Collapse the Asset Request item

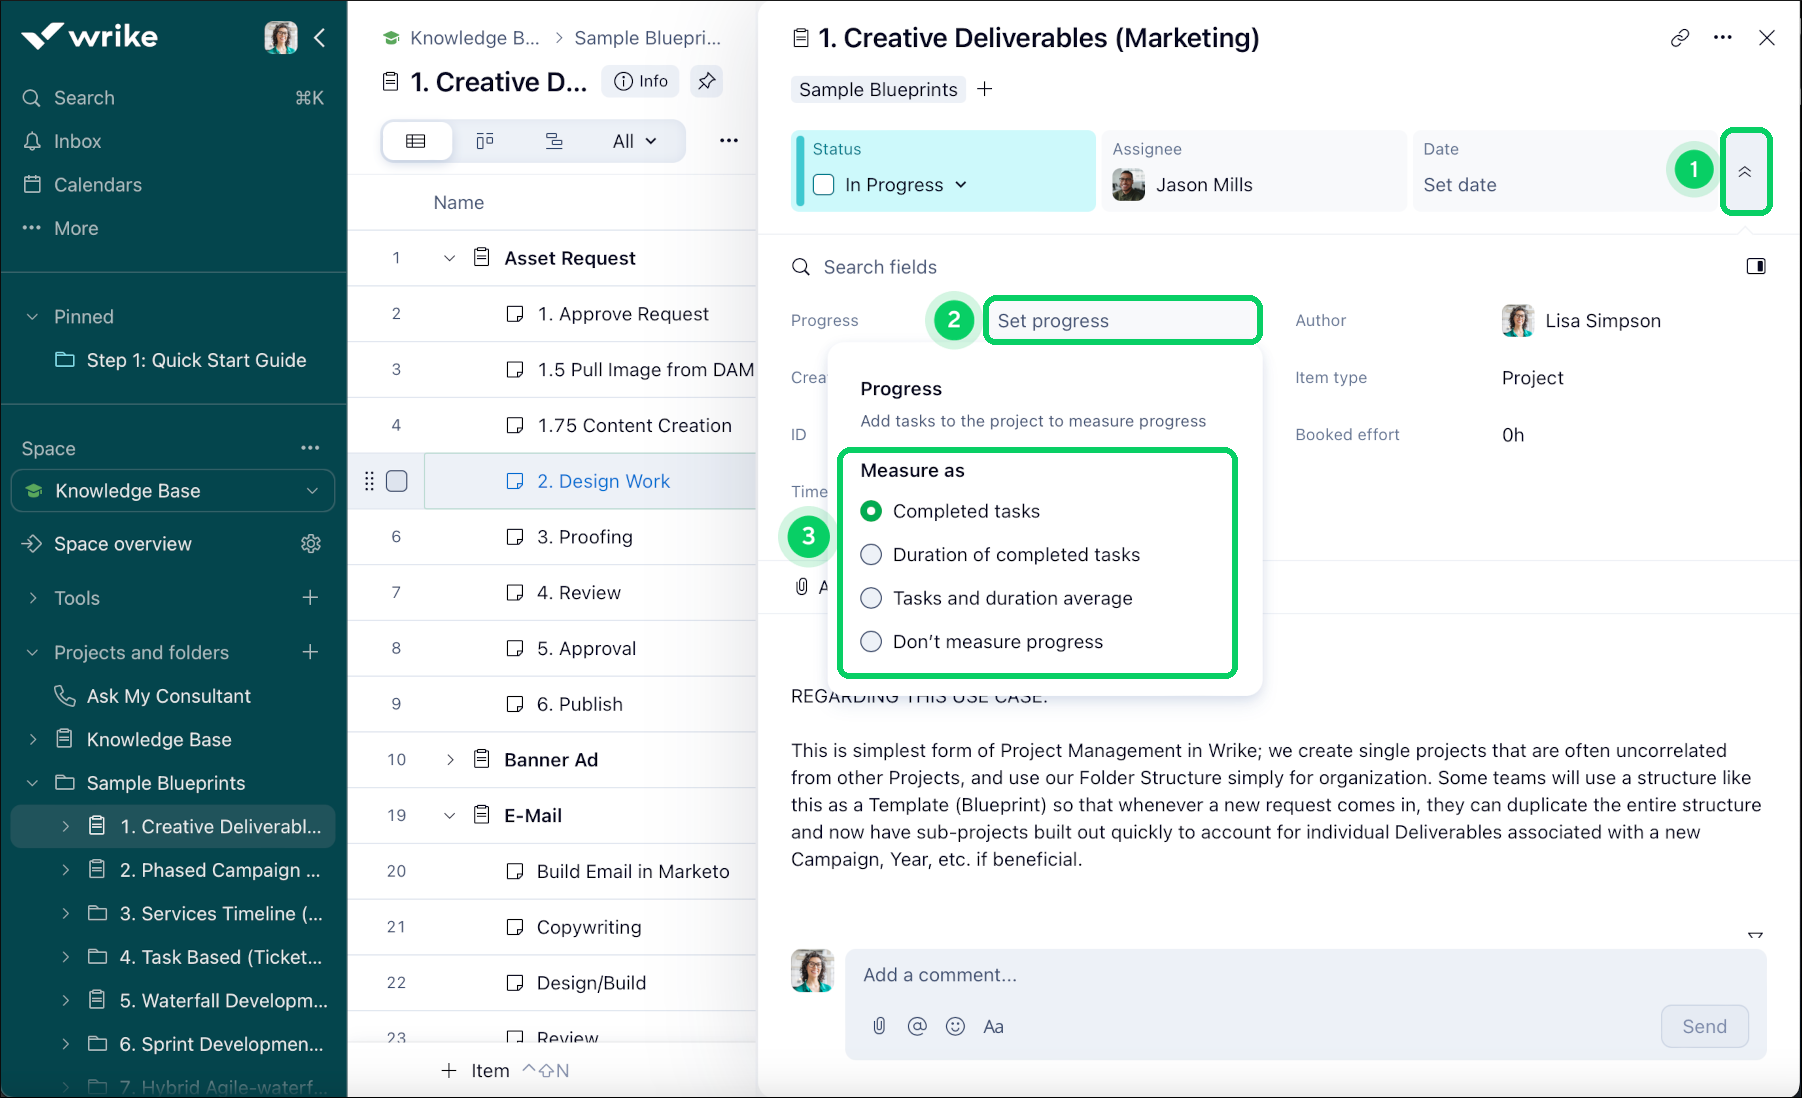point(449,257)
